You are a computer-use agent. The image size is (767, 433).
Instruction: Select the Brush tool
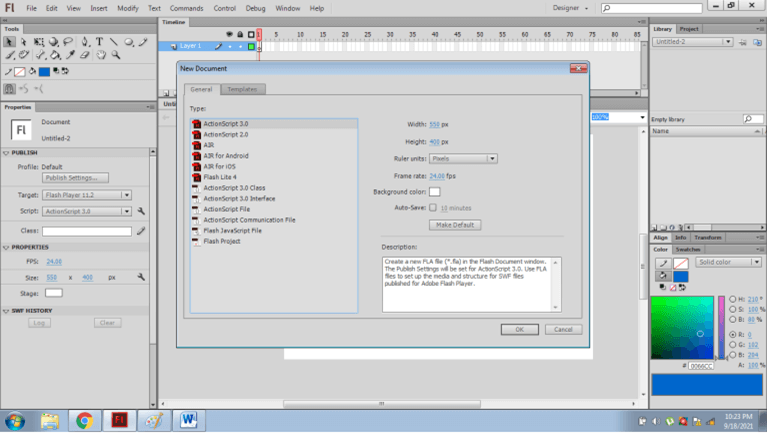pos(9,55)
